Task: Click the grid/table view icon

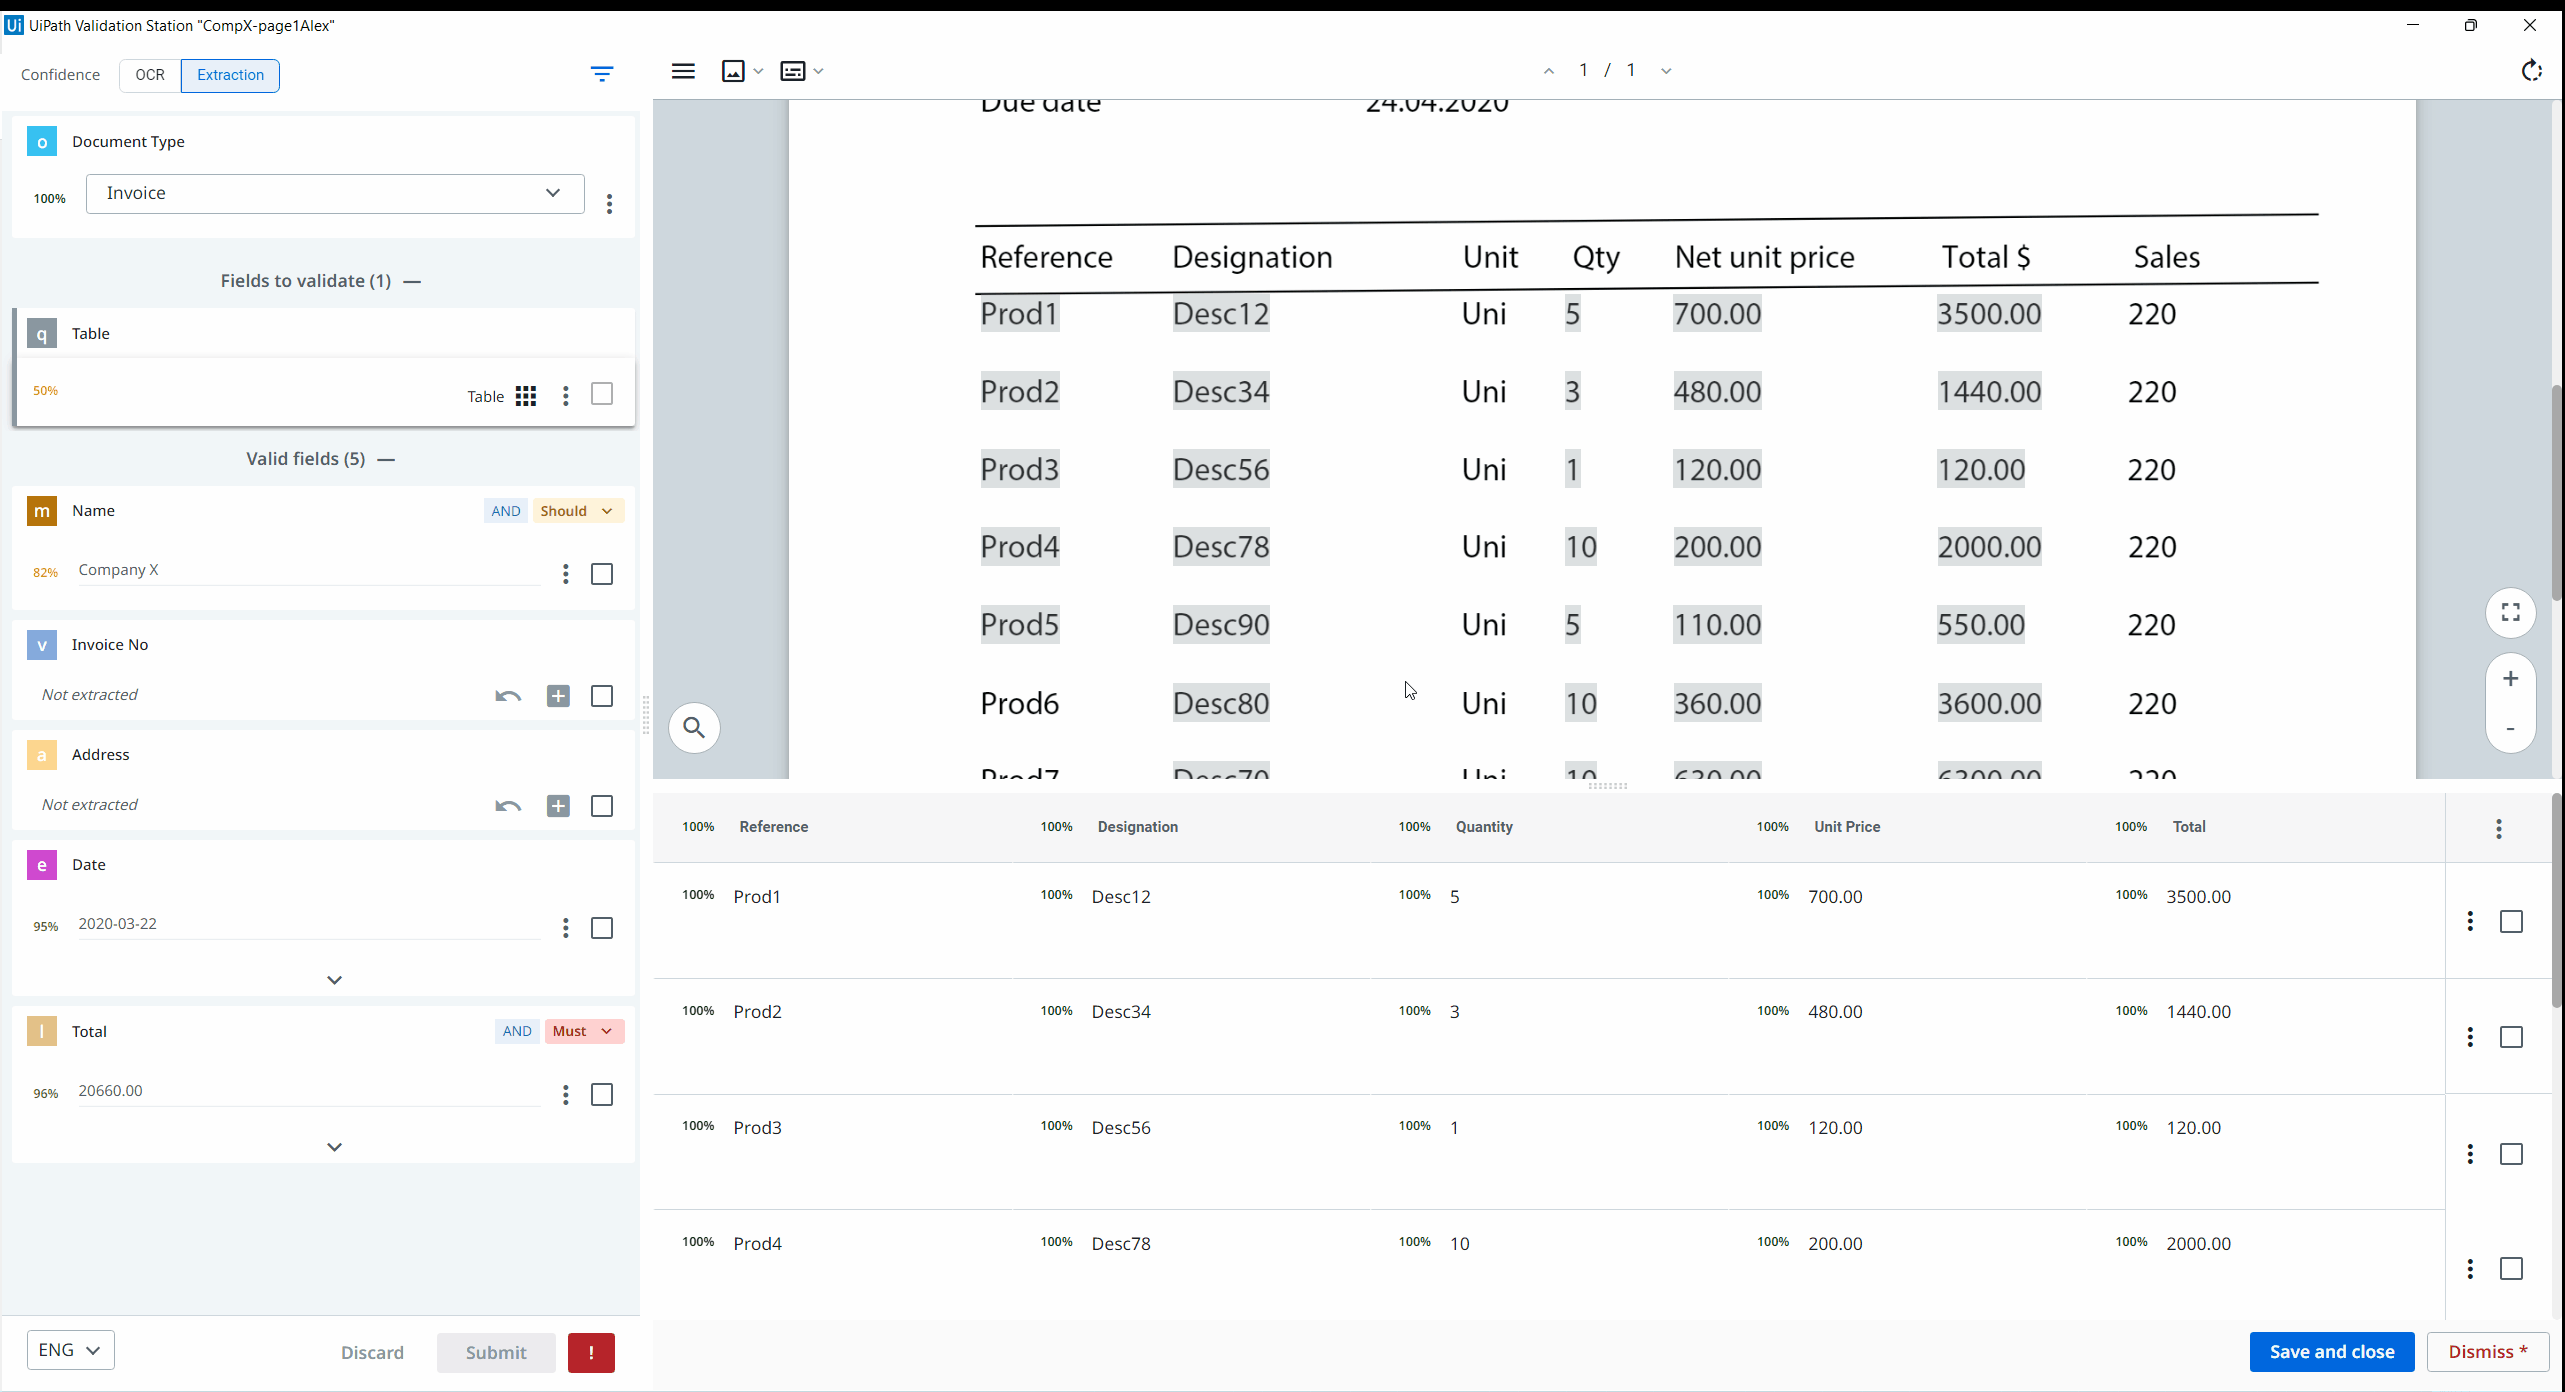Action: [x=526, y=396]
